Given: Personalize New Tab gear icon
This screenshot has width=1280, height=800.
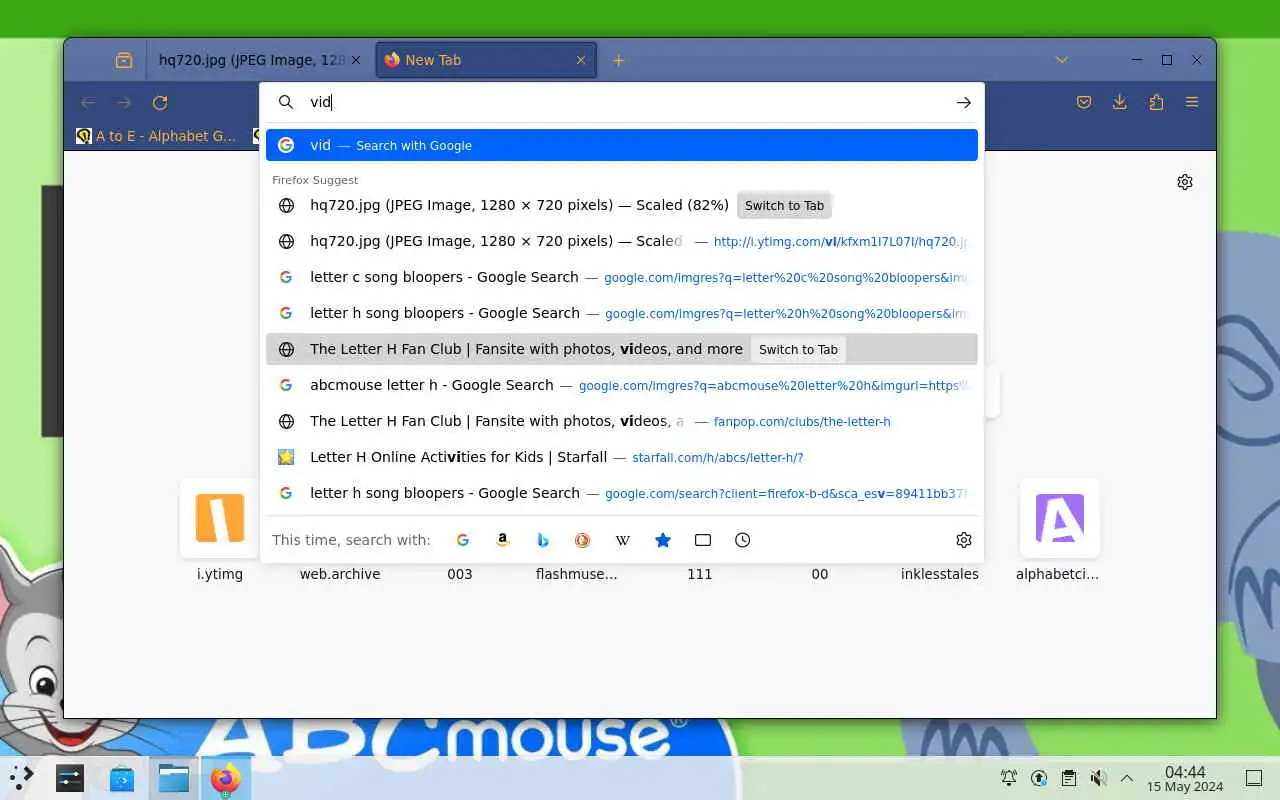Looking at the screenshot, I should click(1184, 182).
